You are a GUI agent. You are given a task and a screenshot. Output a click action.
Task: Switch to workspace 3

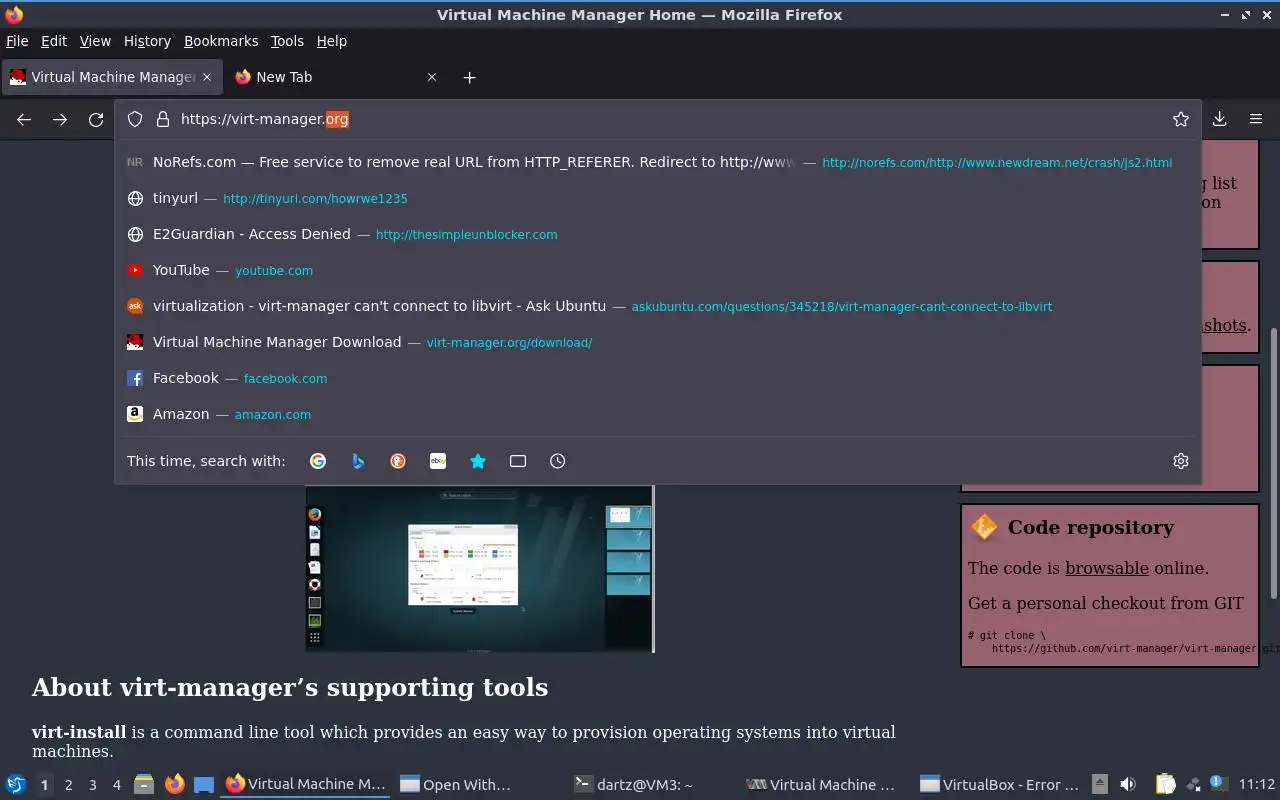93,785
